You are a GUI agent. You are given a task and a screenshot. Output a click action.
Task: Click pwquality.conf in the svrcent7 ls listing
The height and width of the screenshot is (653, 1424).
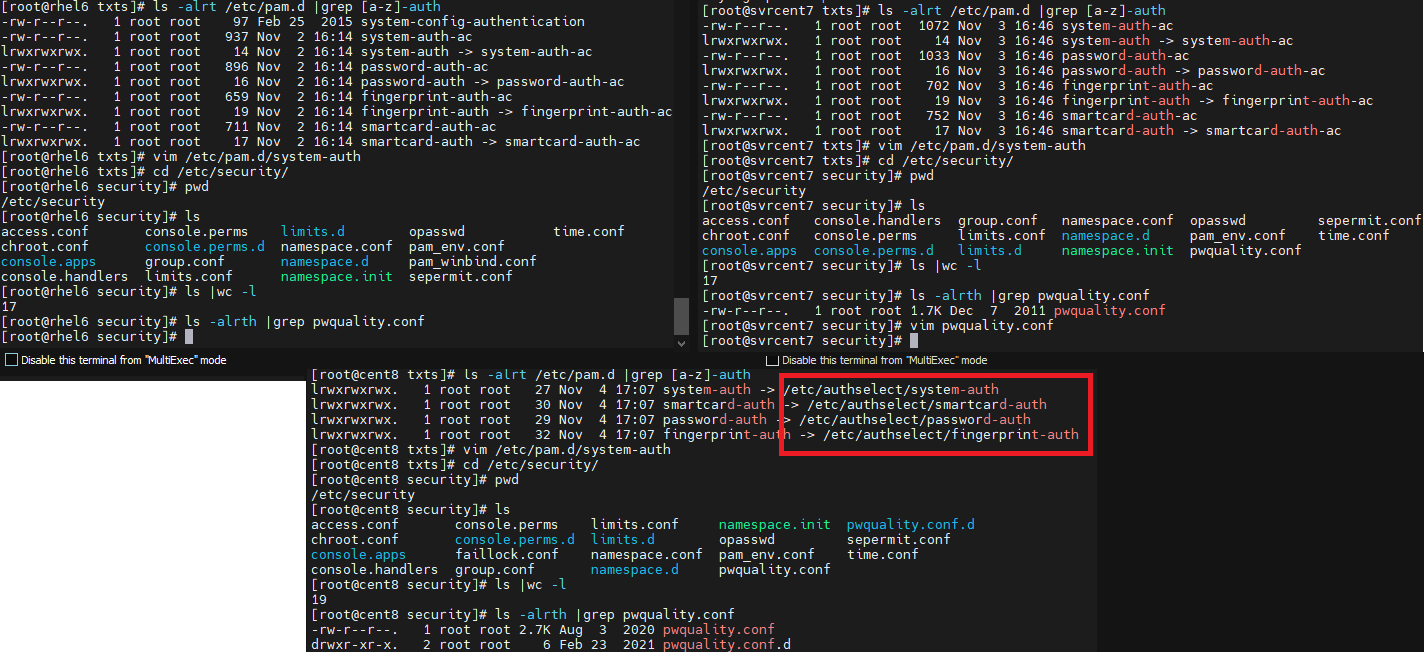[1246, 250]
